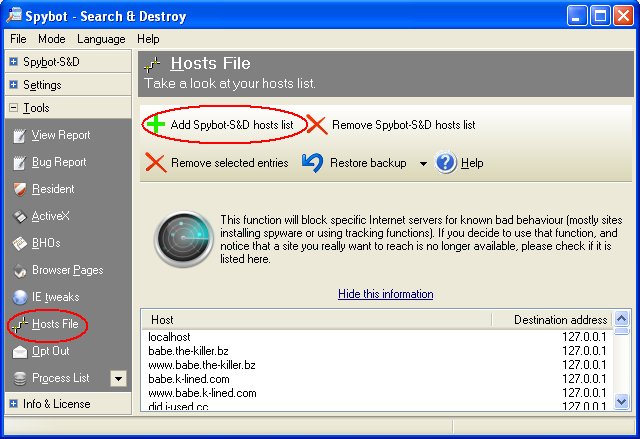Open the BHOs tool icon
Viewport: 640px width, 439px height.
click(19, 244)
